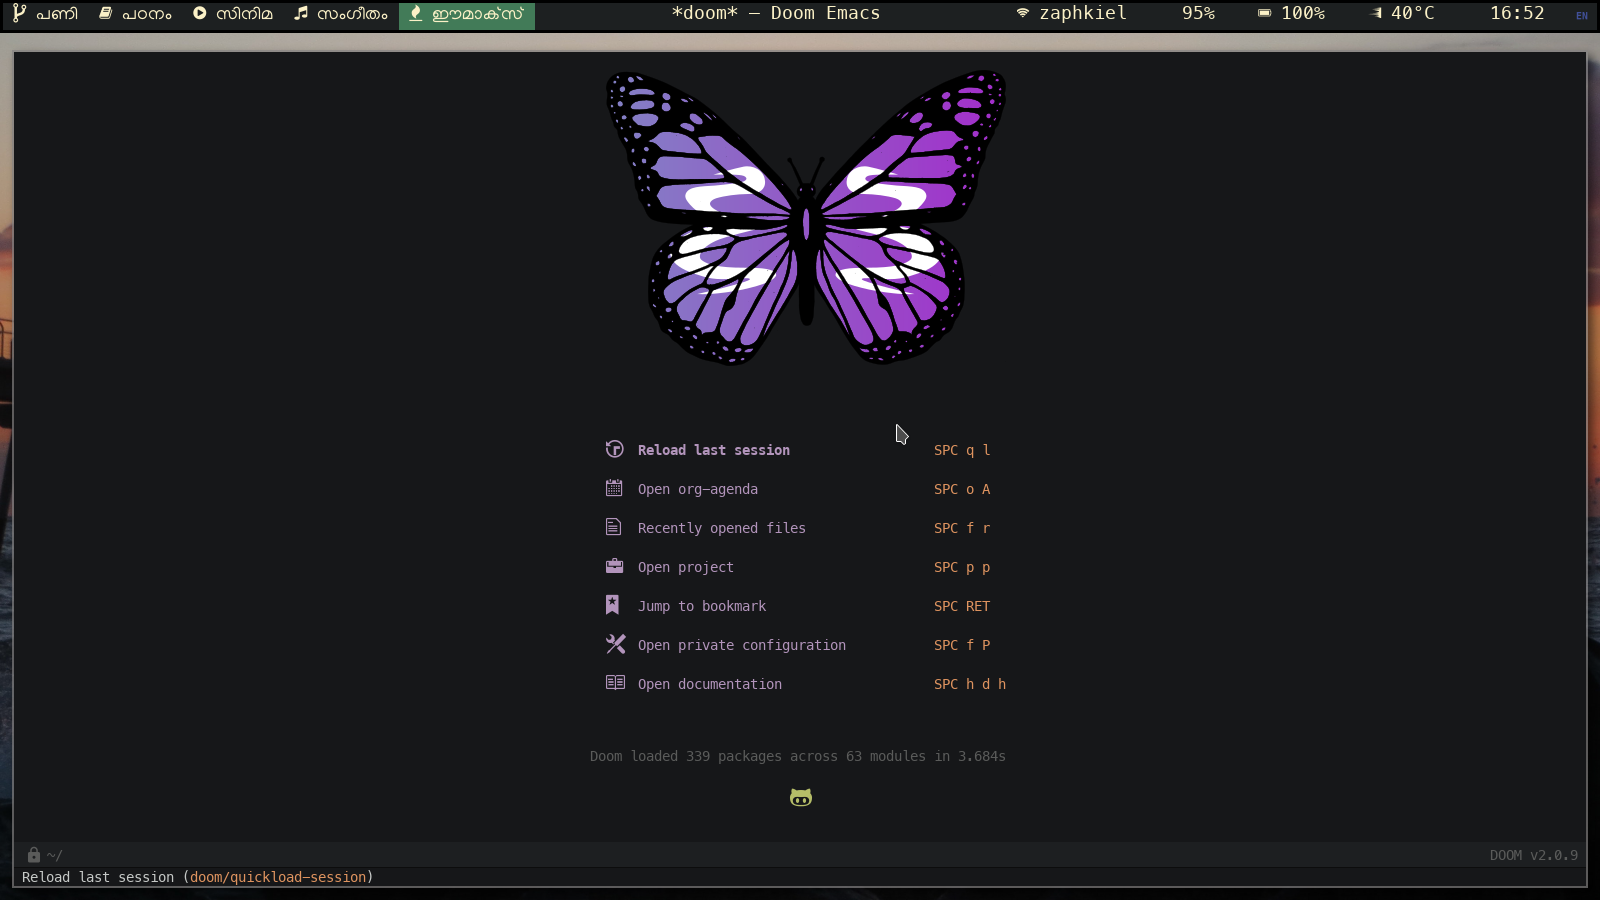Click the SPC q l keybinding
Image resolution: width=1600 pixels, height=900 pixels.
coord(962,450)
